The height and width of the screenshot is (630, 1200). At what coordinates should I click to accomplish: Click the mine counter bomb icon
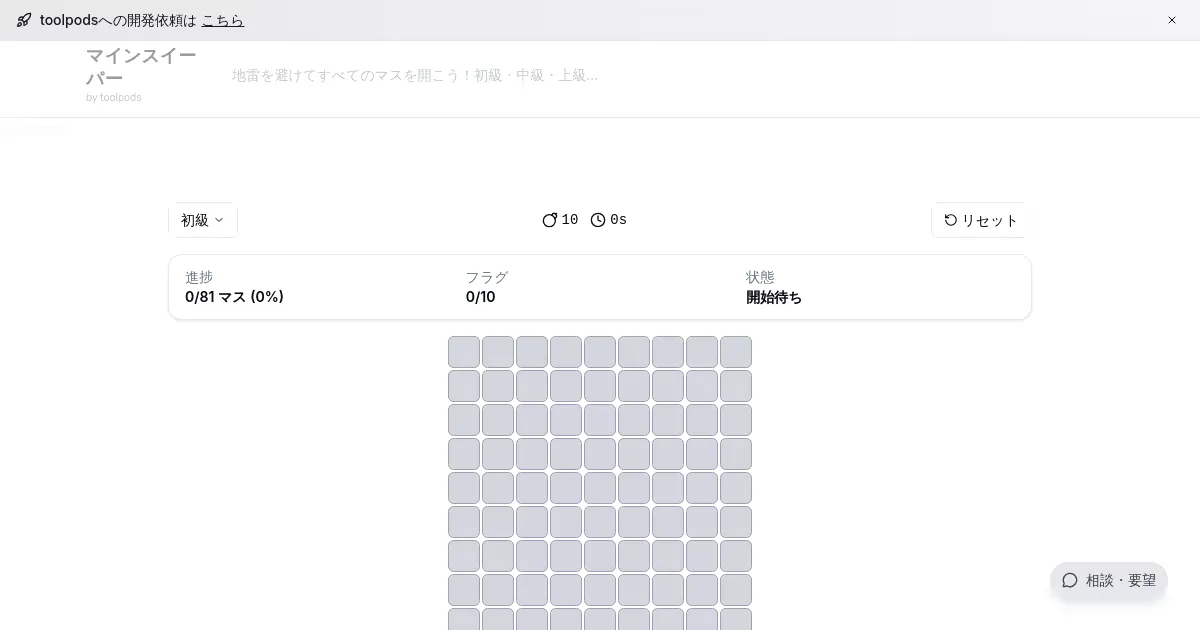(549, 220)
